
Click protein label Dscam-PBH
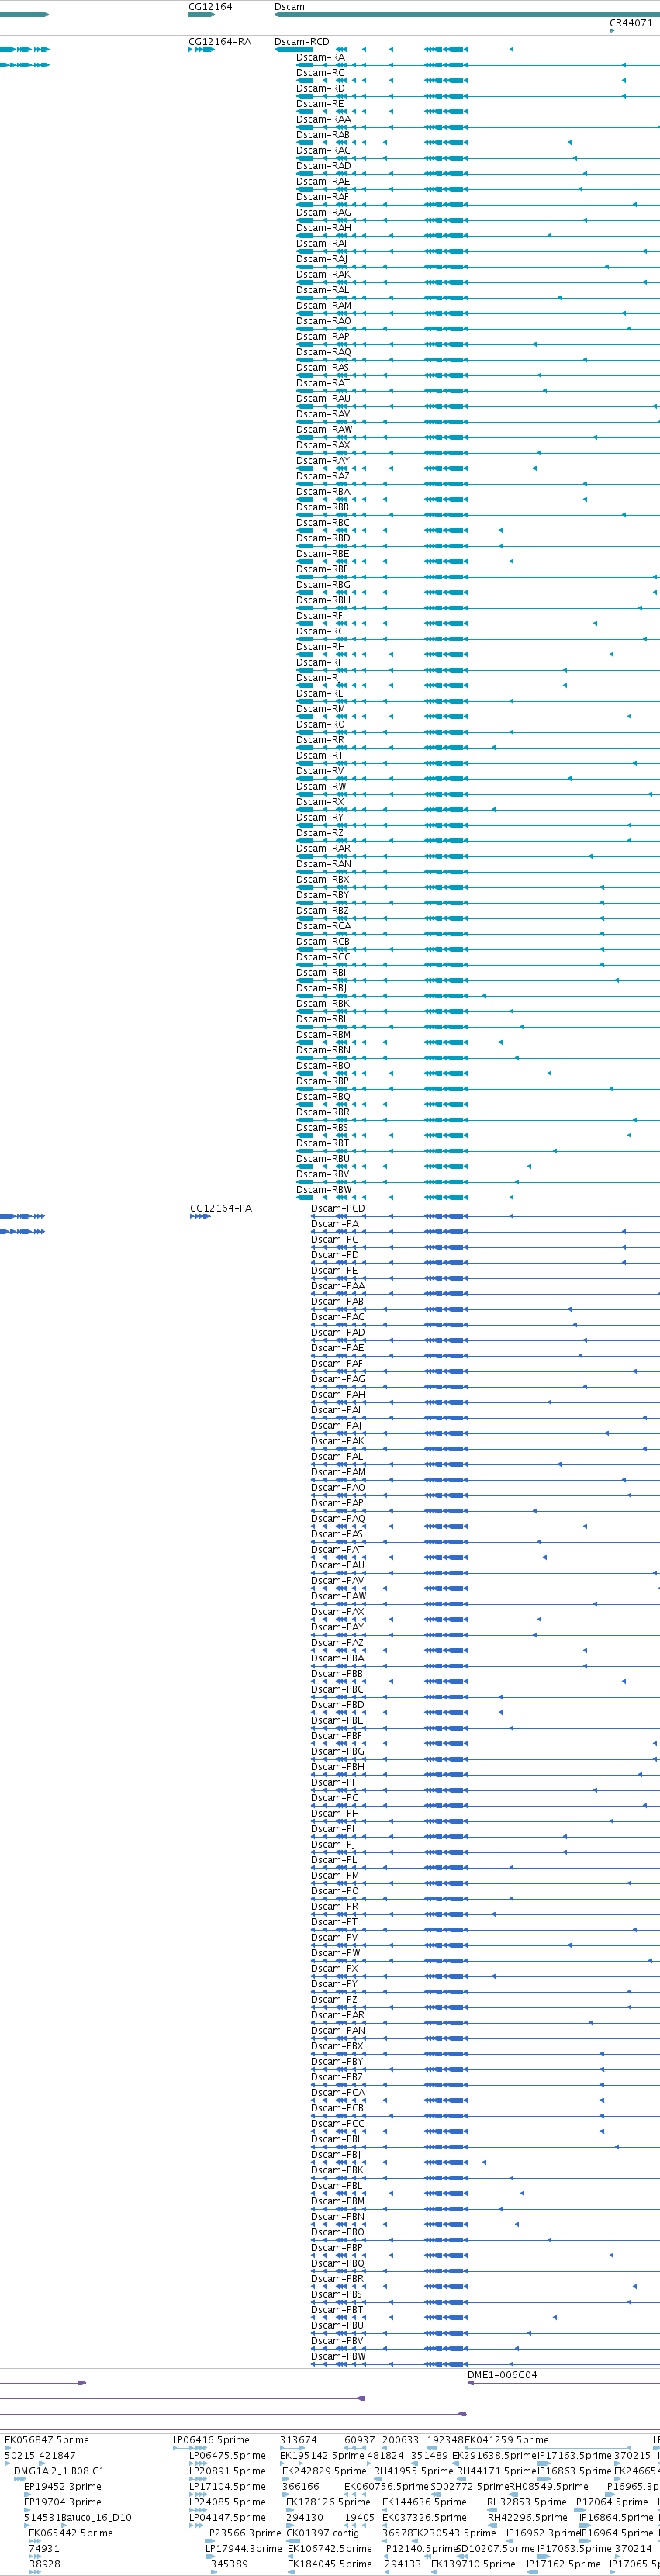pos(338,1767)
